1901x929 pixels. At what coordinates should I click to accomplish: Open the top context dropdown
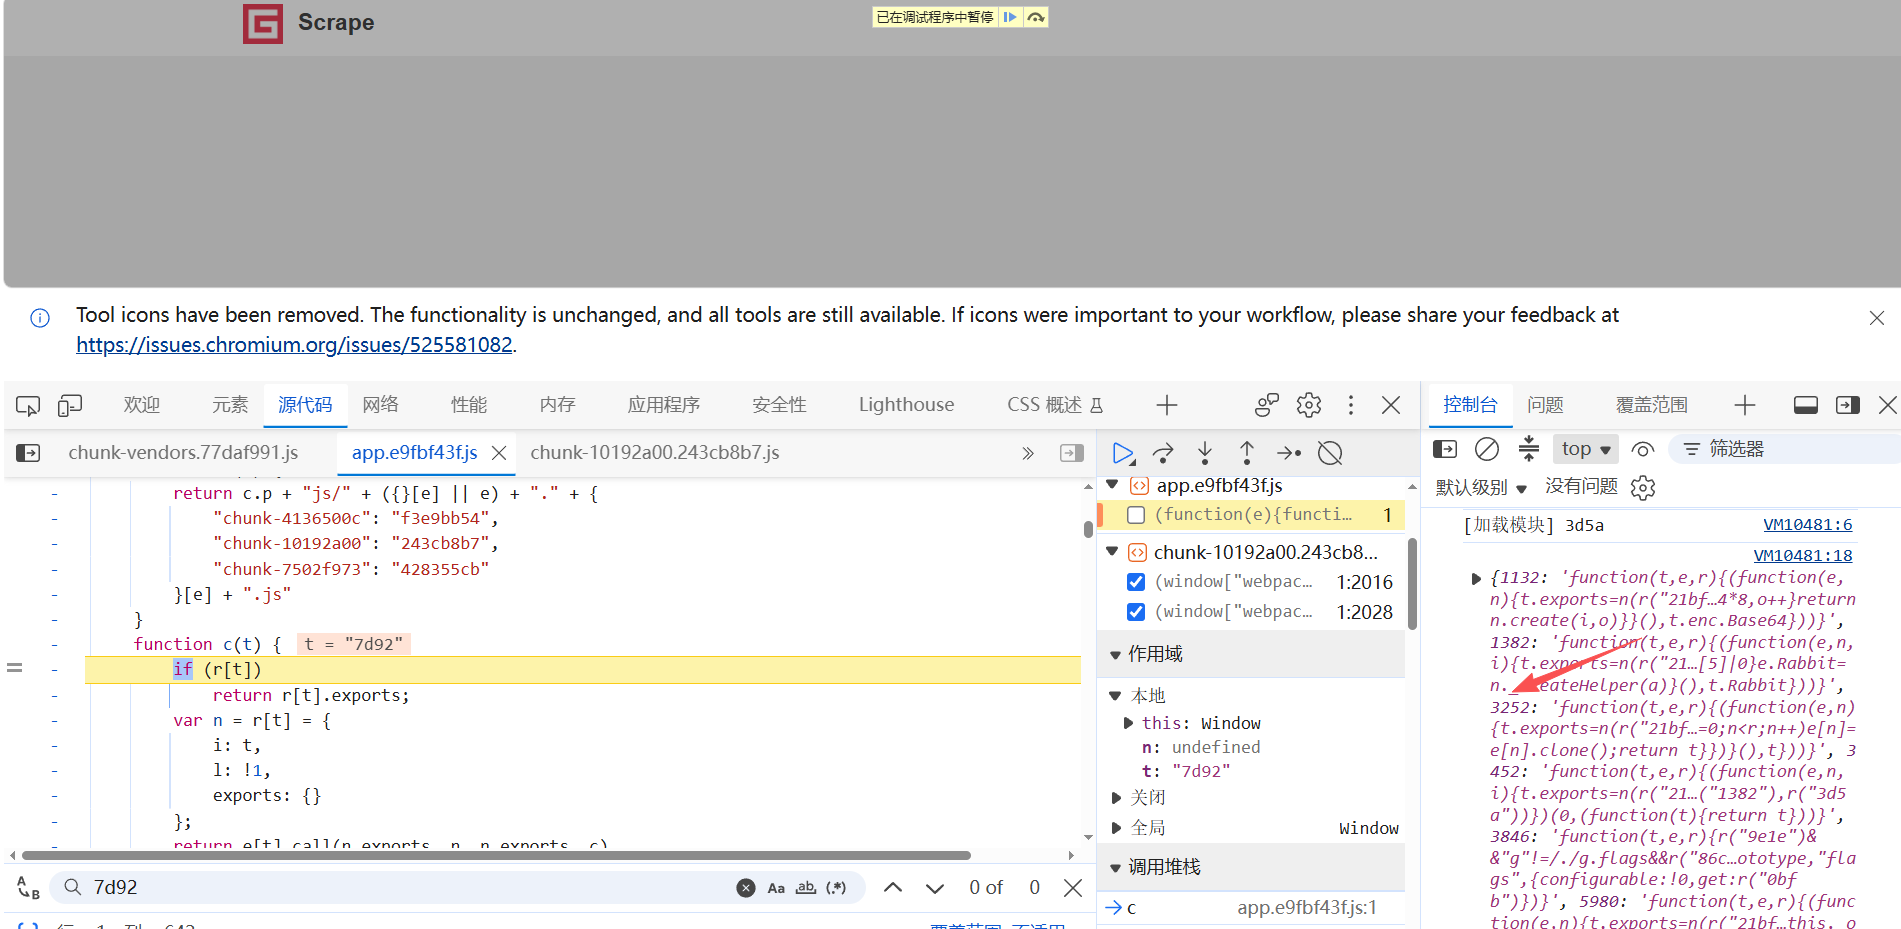[x=1586, y=449]
